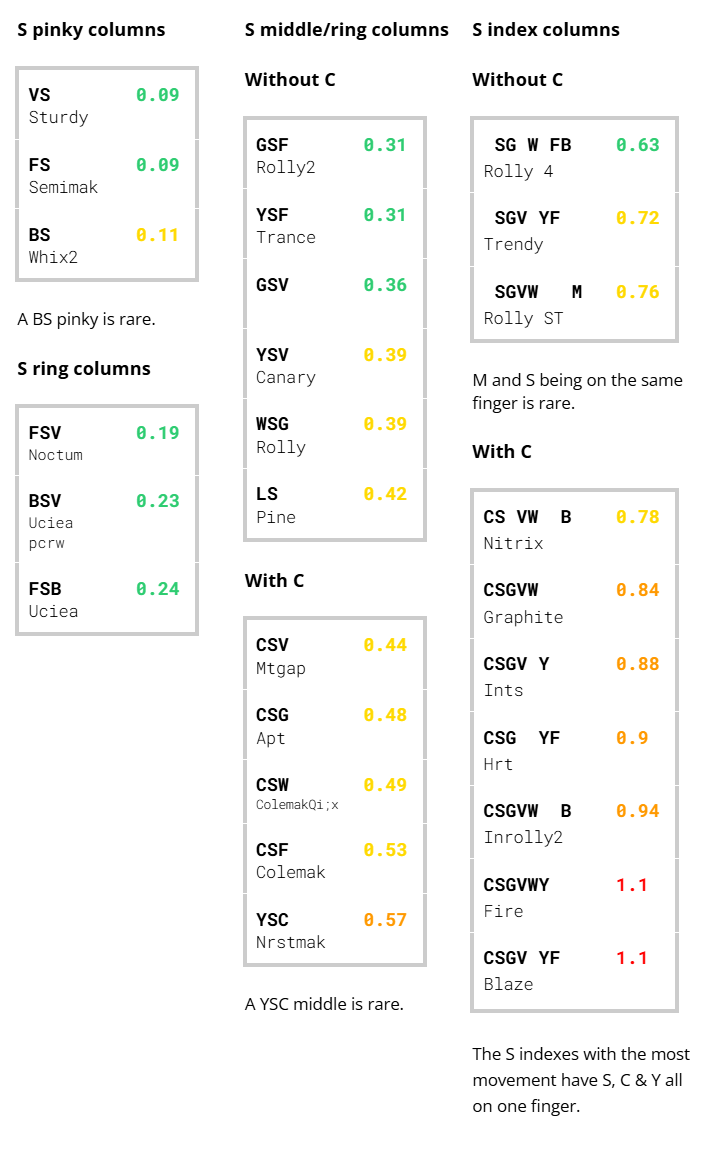Click the FSB column label

(45, 589)
